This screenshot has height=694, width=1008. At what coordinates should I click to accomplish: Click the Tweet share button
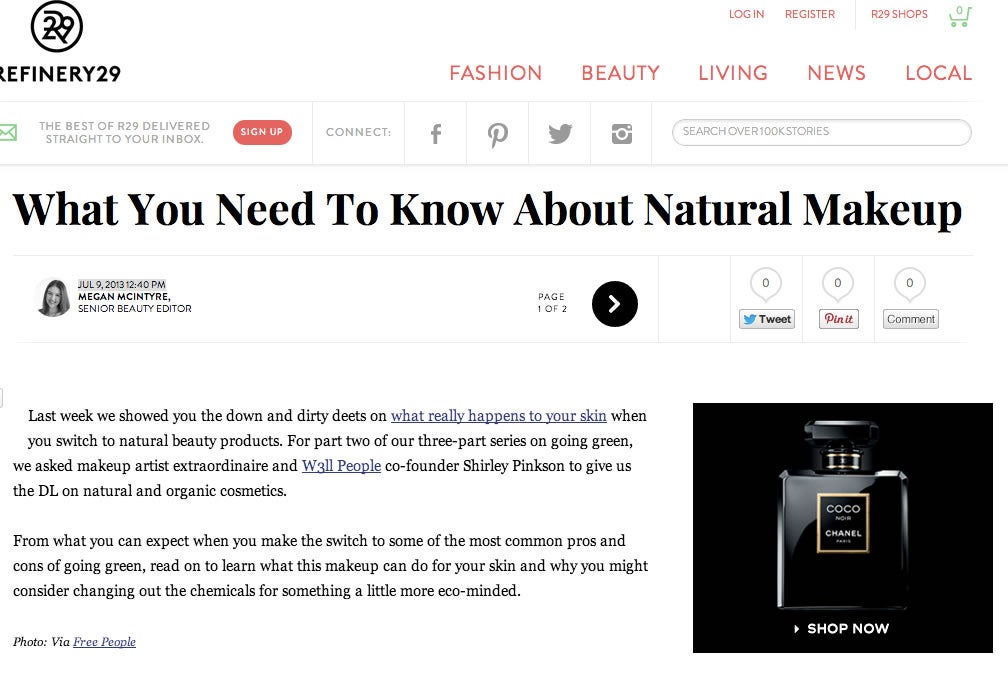click(x=767, y=319)
